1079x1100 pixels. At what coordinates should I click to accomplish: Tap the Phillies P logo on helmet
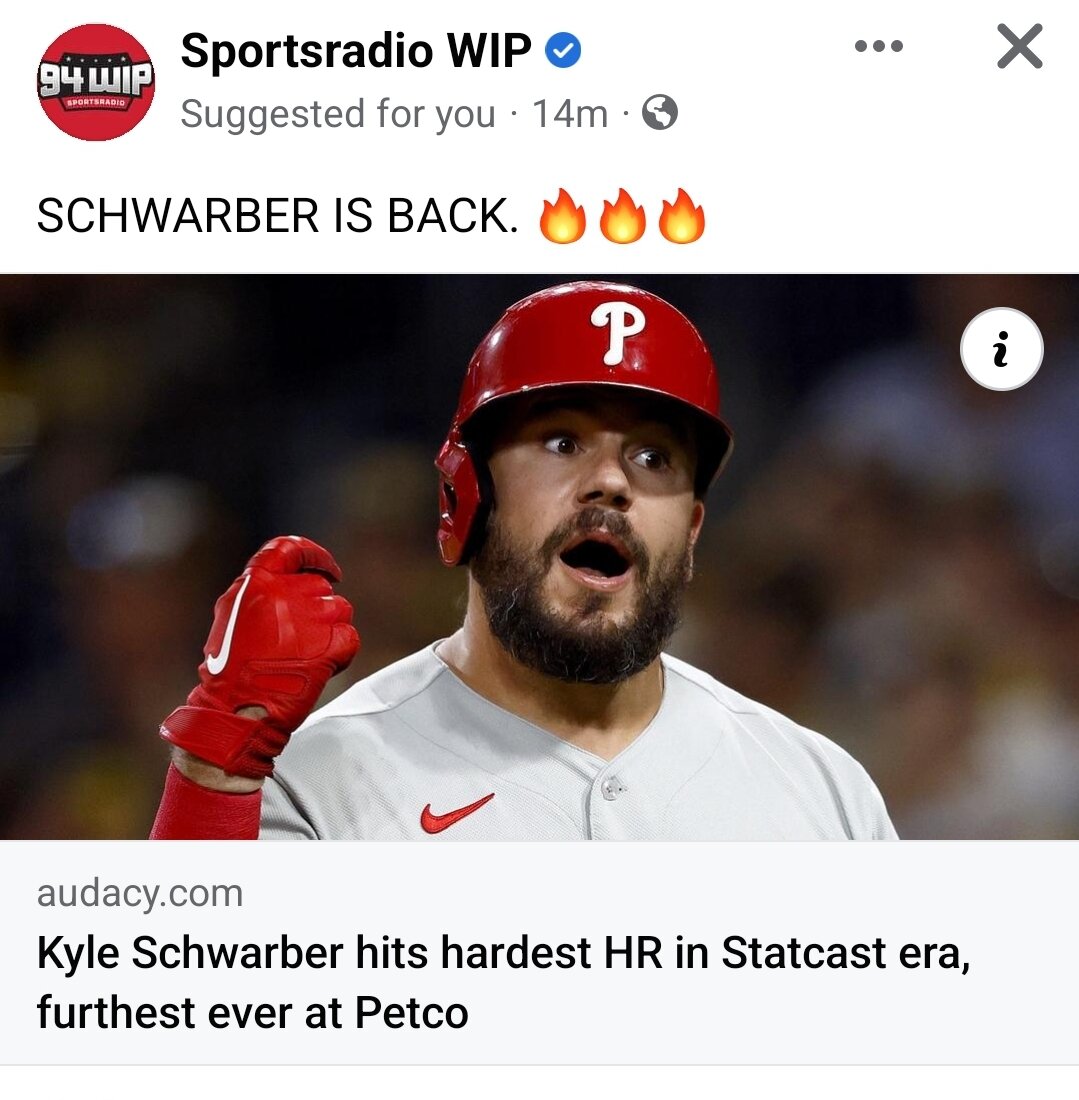(x=617, y=333)
